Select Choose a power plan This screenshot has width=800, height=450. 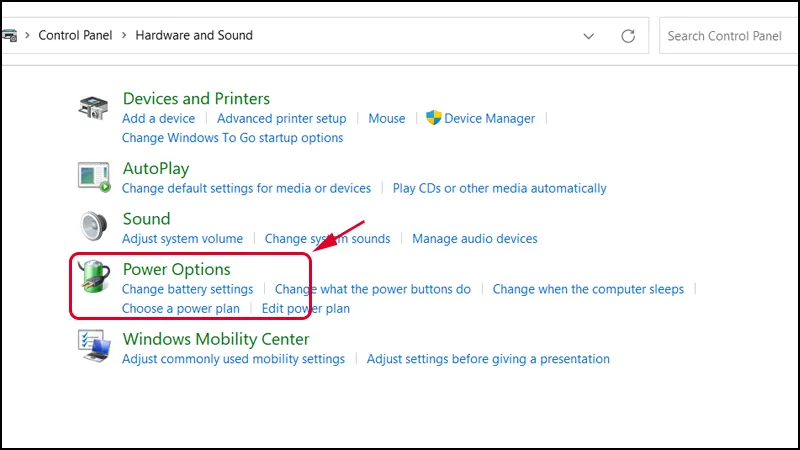click(x=180, y=309)
